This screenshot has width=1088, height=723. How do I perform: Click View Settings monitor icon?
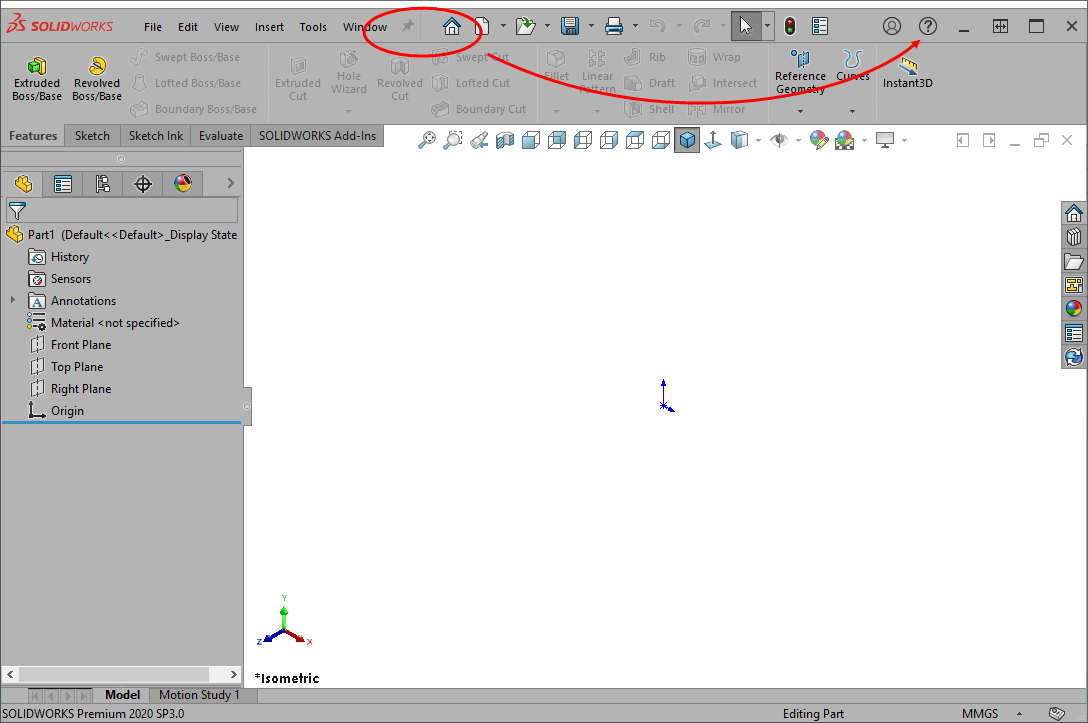point(885,140)
